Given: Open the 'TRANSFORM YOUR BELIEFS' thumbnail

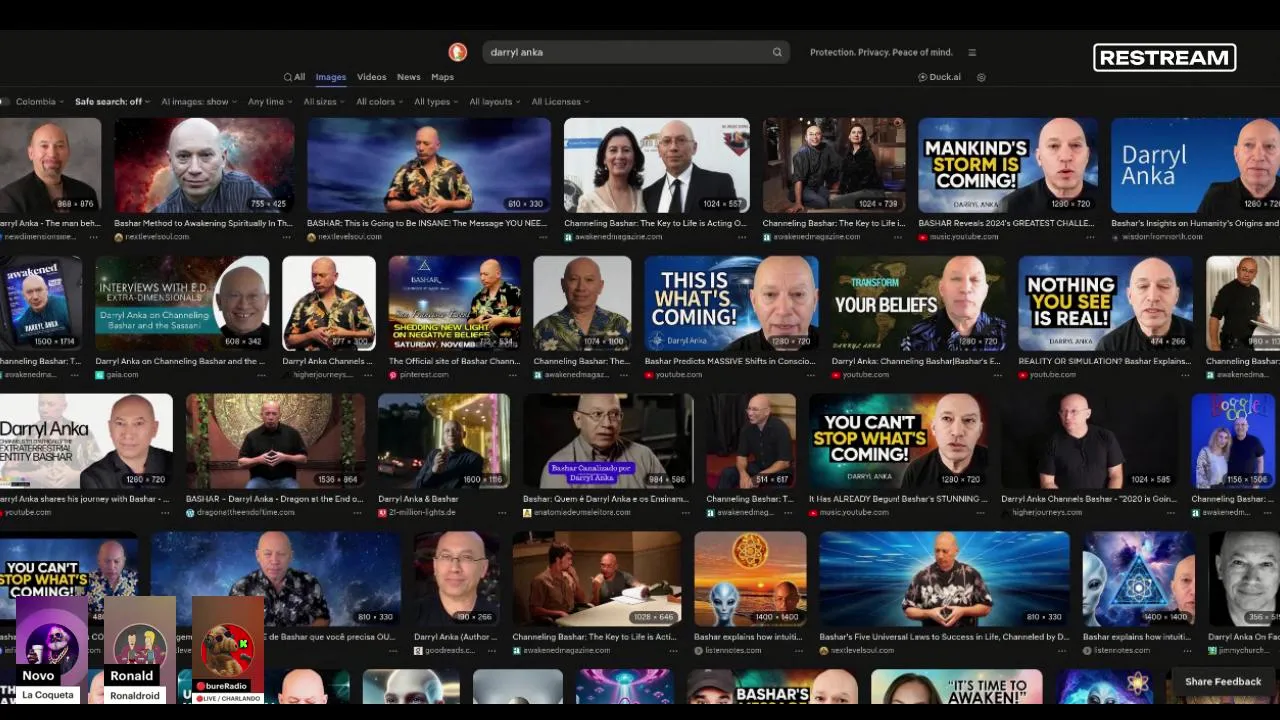Looking at the screenshot, I should (x=919, y=304).
